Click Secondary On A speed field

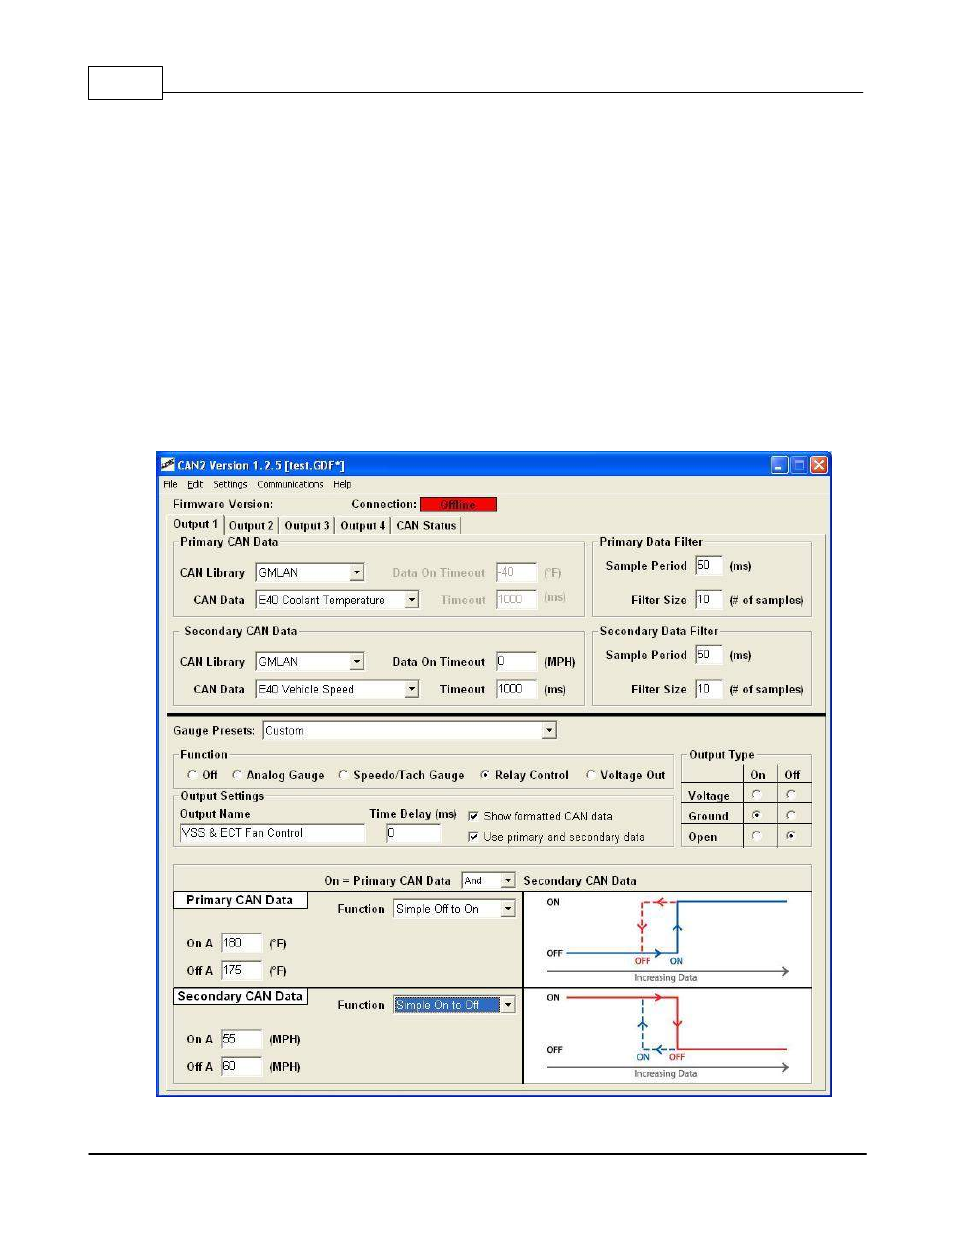241,1039
